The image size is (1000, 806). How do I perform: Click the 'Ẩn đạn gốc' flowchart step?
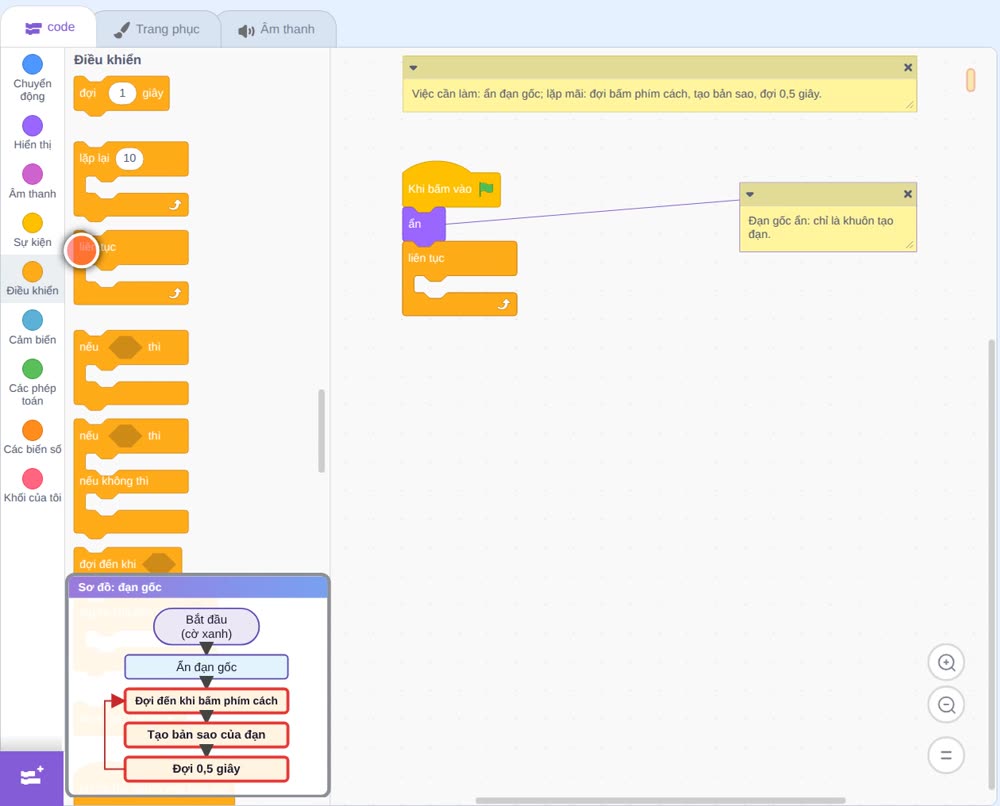(206, 667)
